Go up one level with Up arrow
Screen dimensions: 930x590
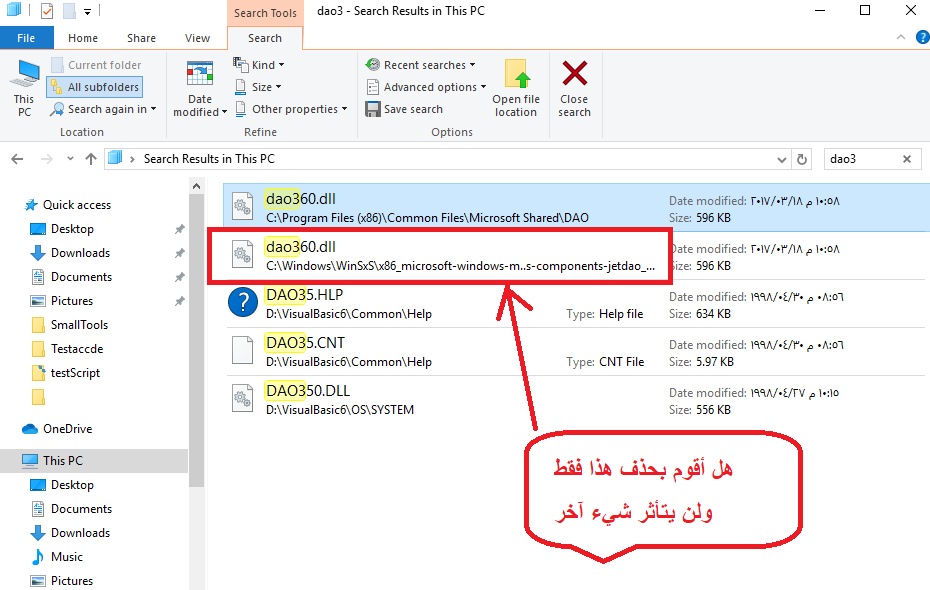coord(91,159)
